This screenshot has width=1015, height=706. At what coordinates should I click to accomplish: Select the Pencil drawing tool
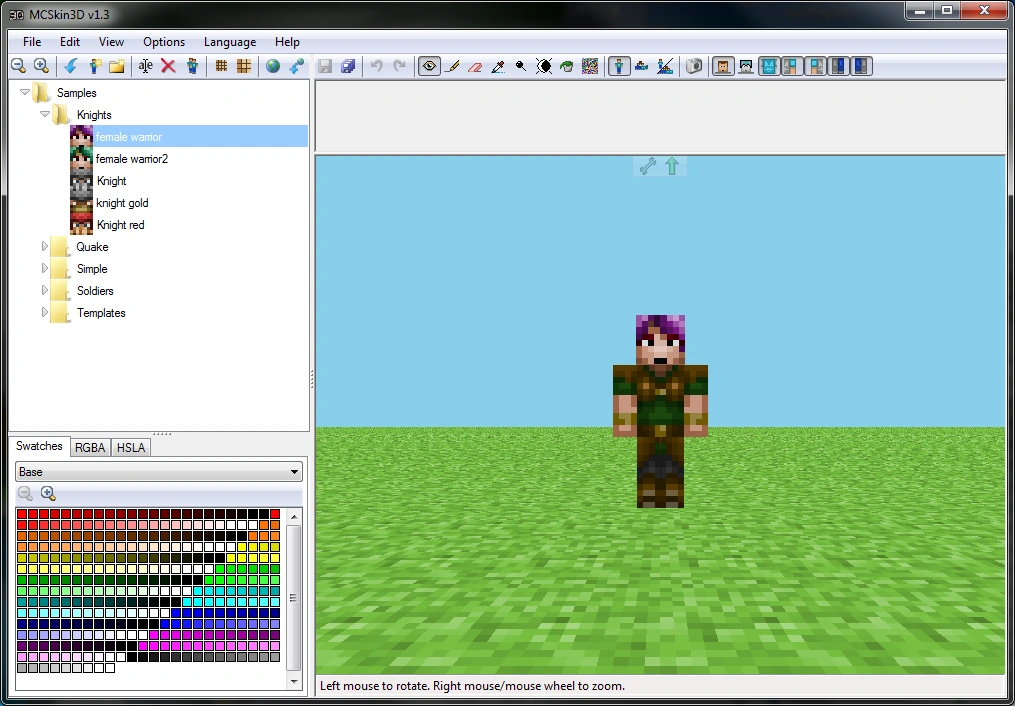tap(452, 66)
